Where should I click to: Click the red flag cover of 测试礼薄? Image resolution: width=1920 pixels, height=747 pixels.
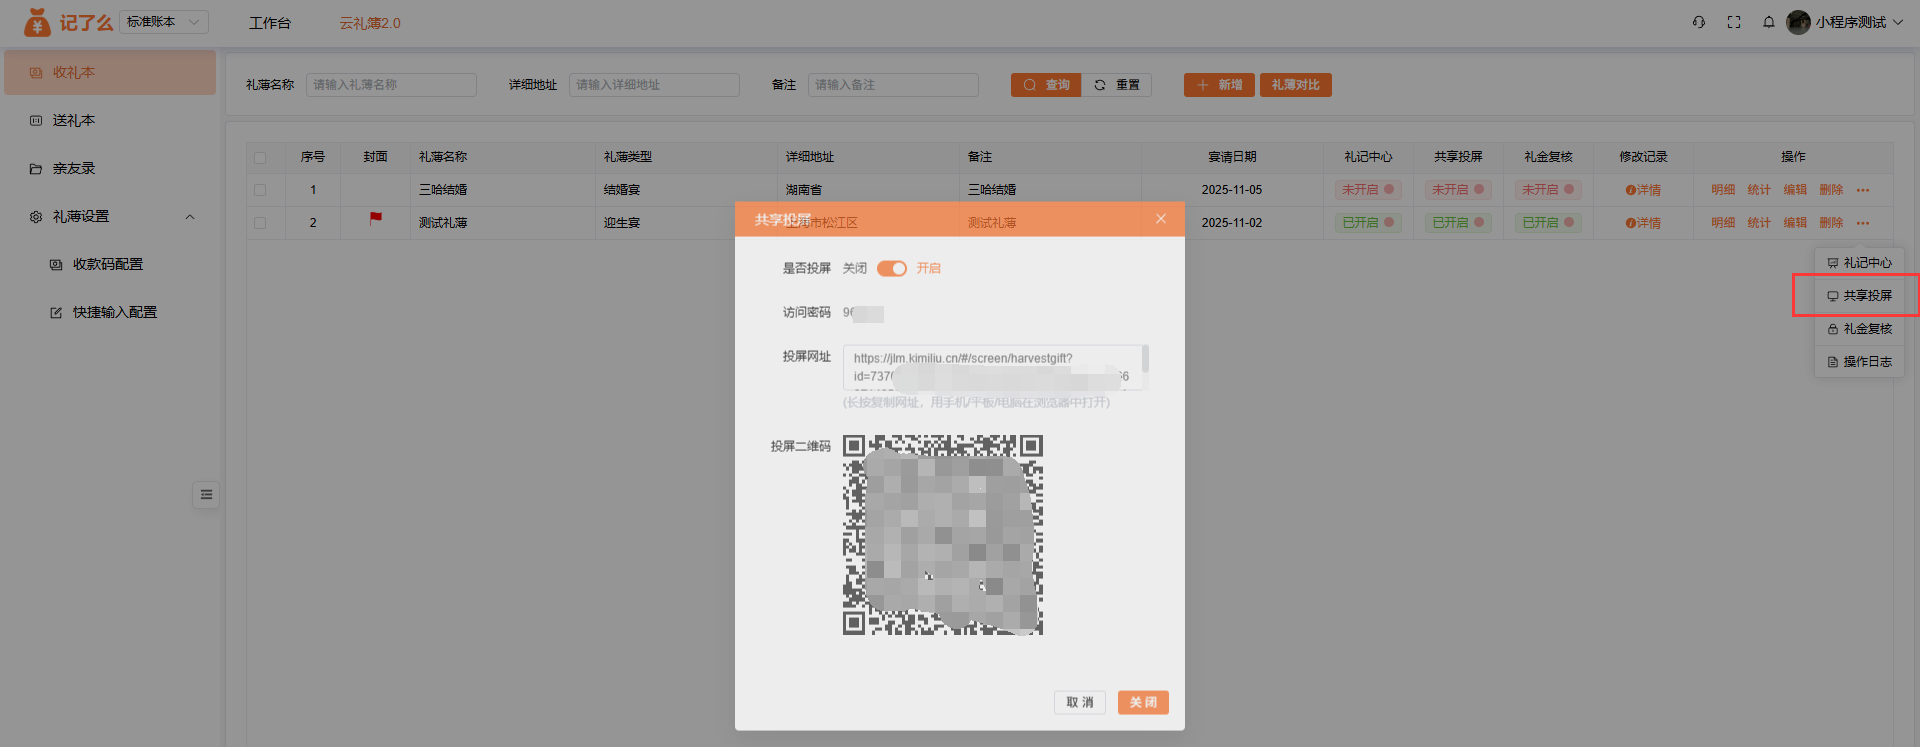click(376, 218)
